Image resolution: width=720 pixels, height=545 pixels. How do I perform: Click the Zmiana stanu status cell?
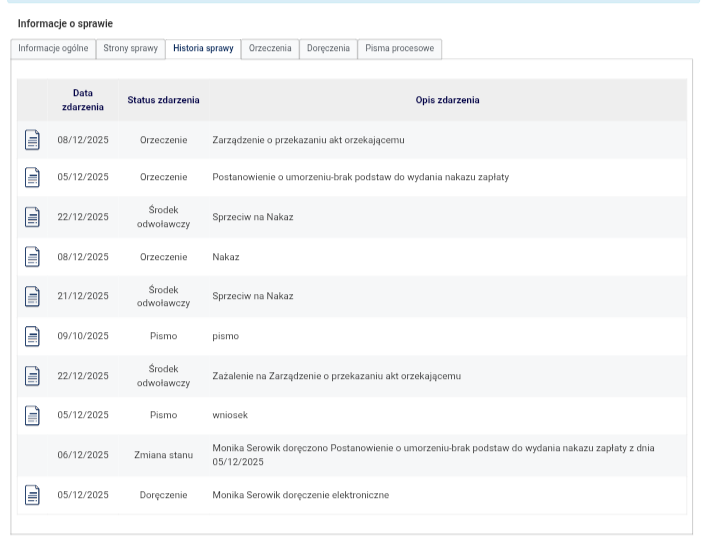(163, 455)
